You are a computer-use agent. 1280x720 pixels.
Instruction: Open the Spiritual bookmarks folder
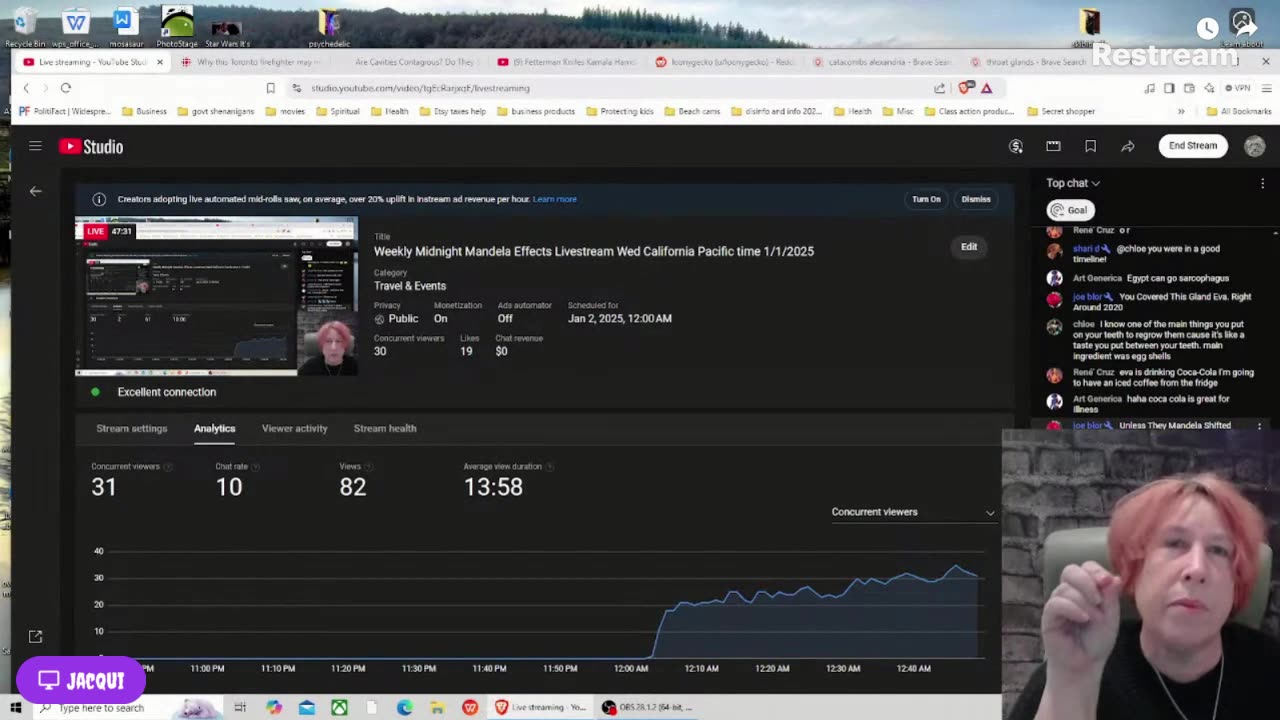coord(337,112)
